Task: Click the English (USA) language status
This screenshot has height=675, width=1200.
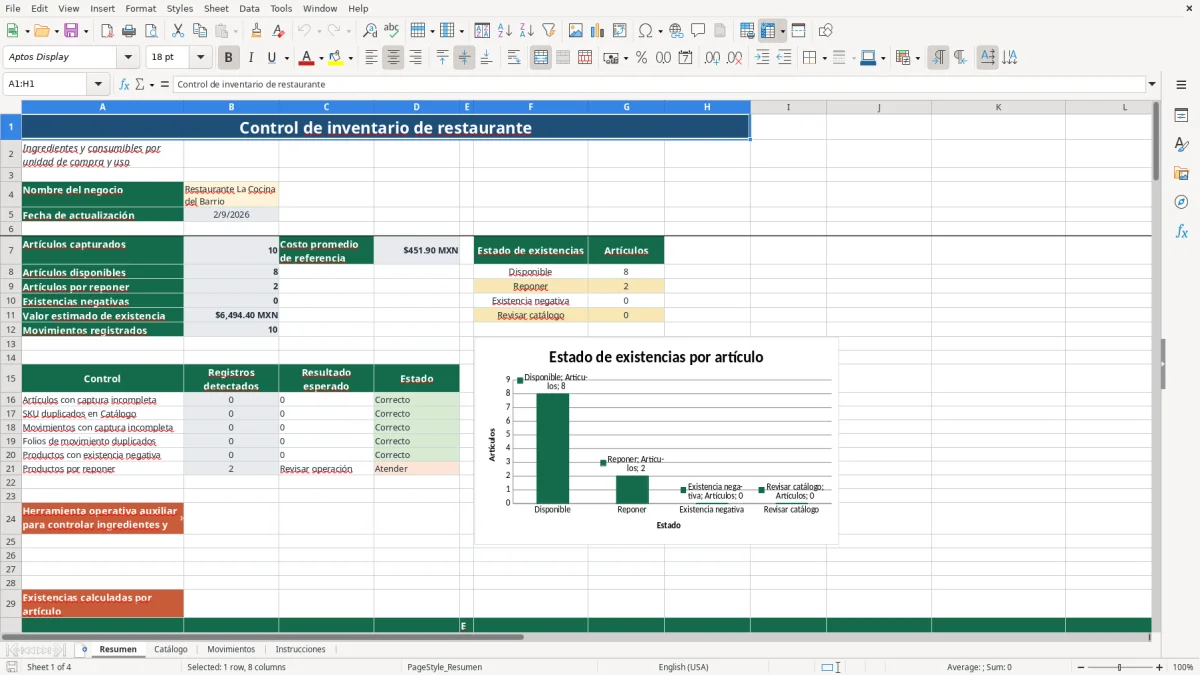Action: [683, 667]
